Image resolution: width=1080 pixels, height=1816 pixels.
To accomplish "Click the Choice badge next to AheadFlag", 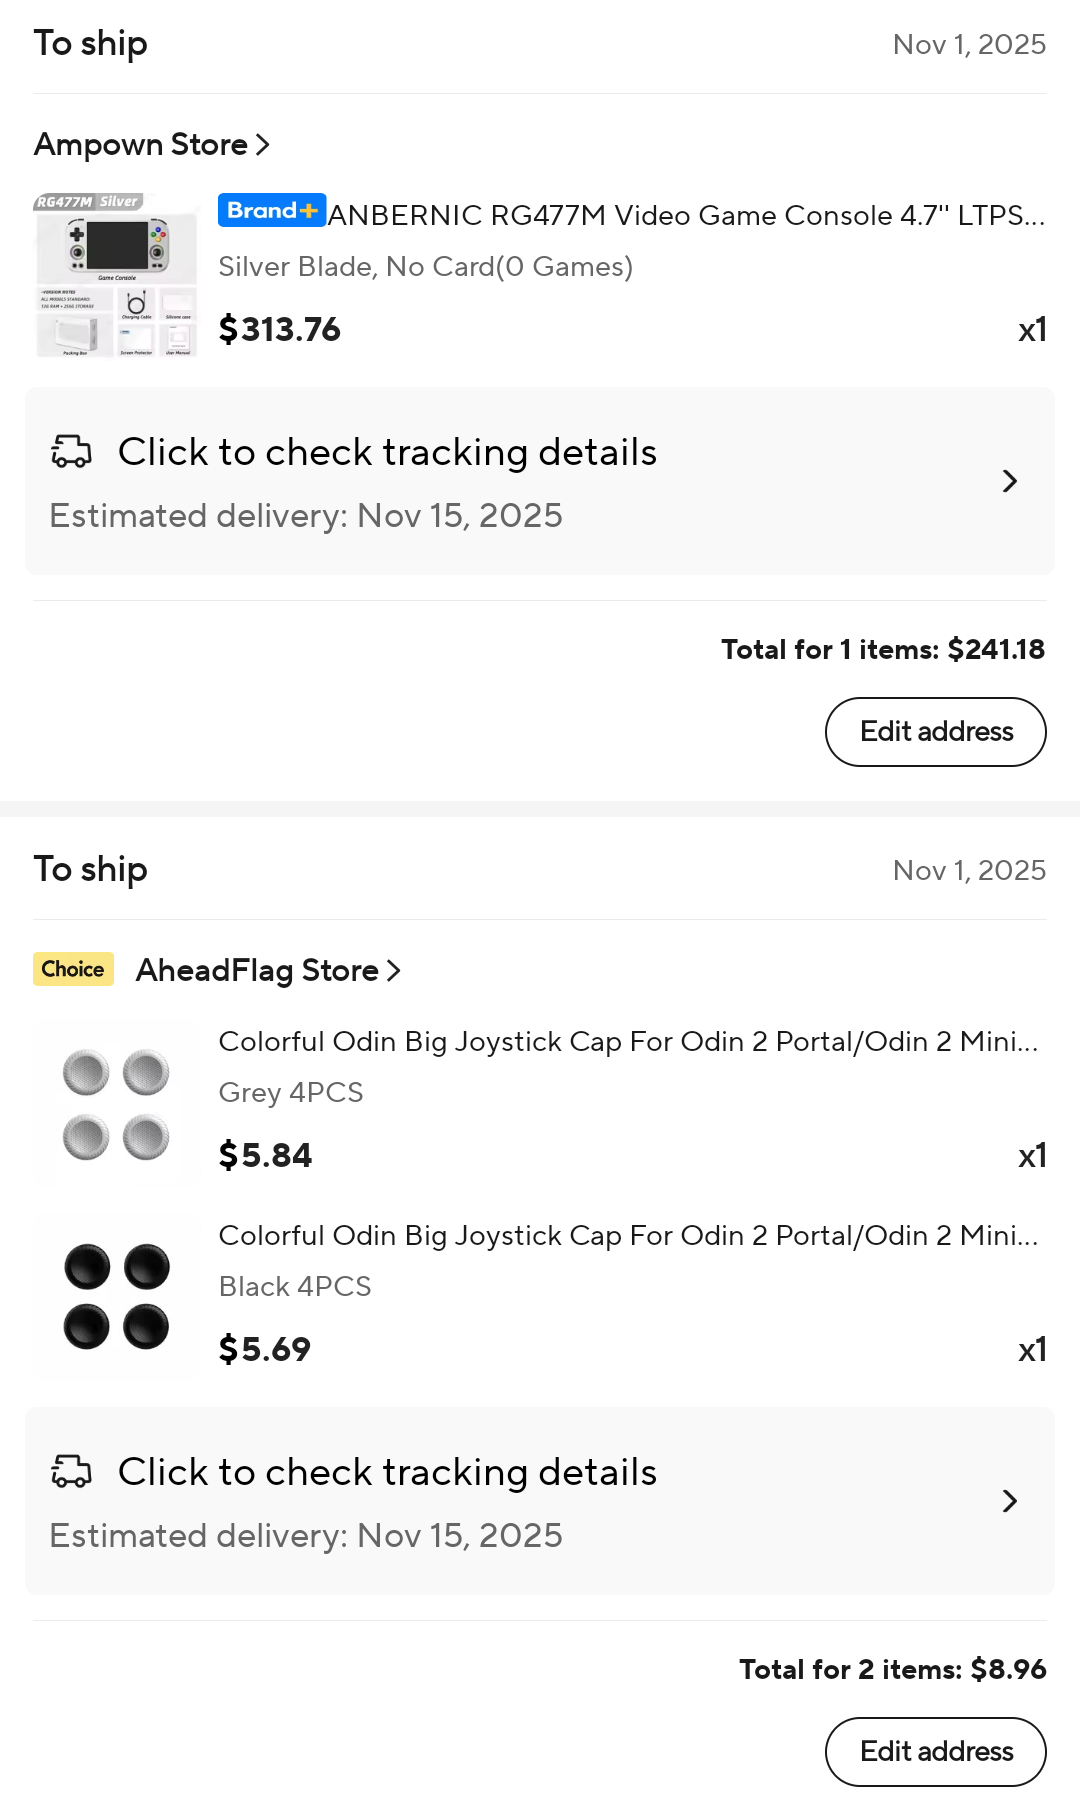I will (73, 969).
